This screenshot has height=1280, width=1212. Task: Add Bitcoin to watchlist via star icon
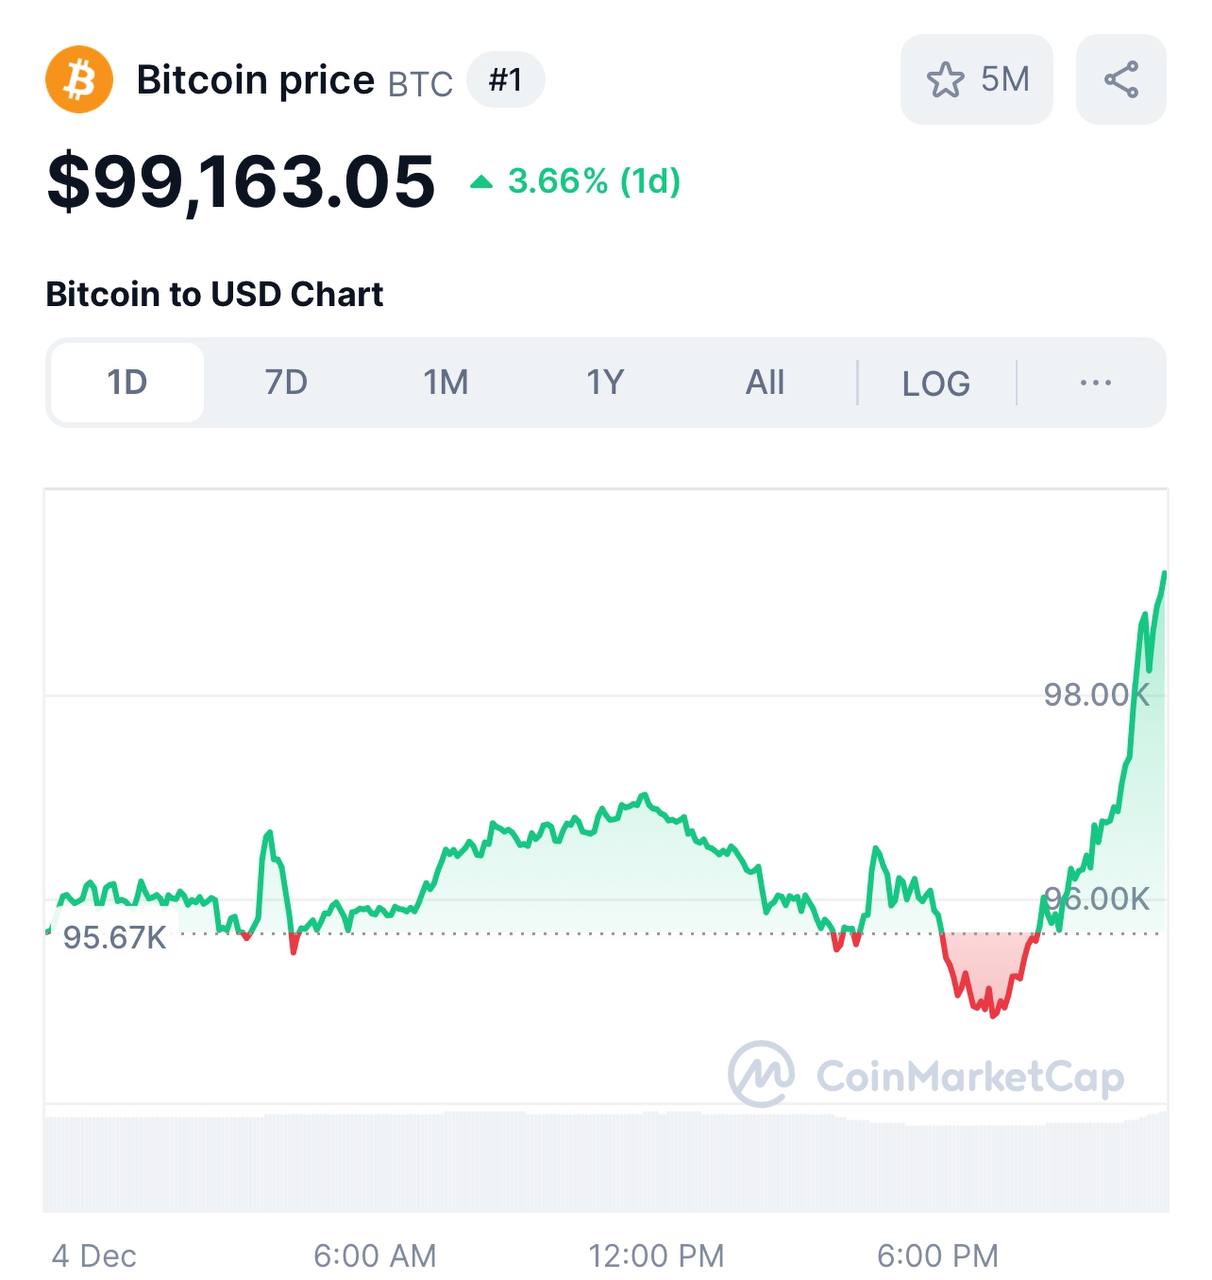click(945, 80)
